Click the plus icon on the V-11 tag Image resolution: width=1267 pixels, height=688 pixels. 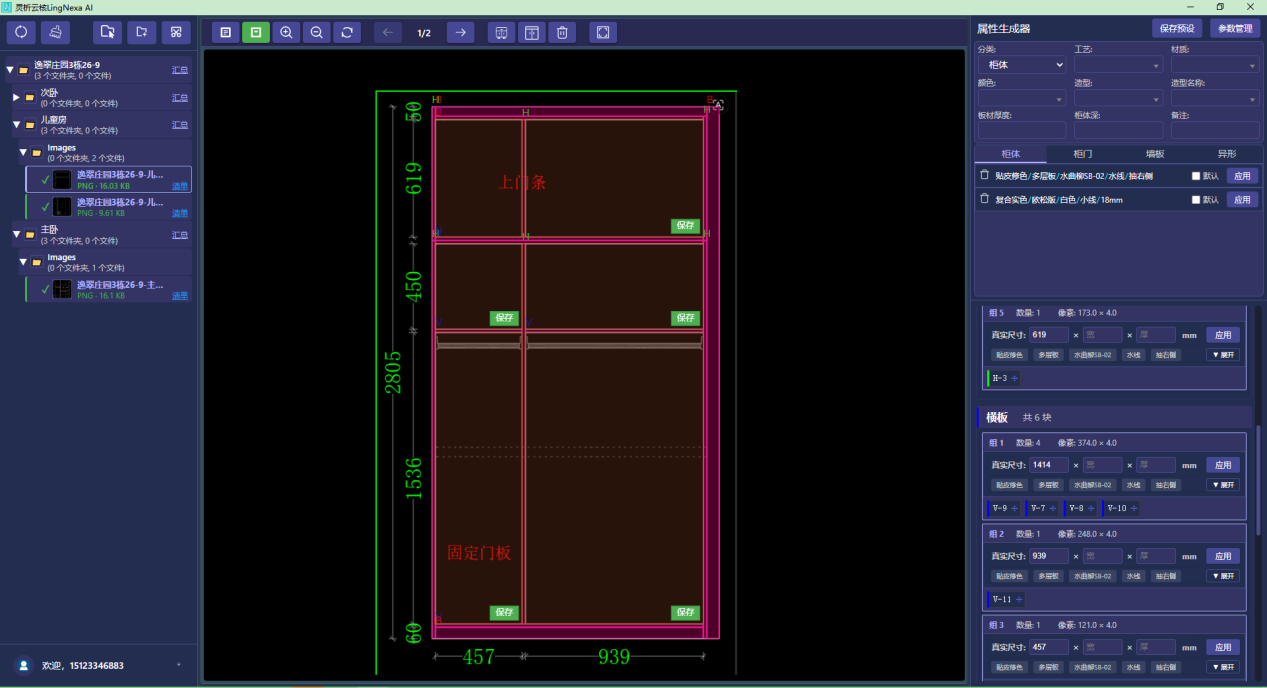click(1019, 599)
